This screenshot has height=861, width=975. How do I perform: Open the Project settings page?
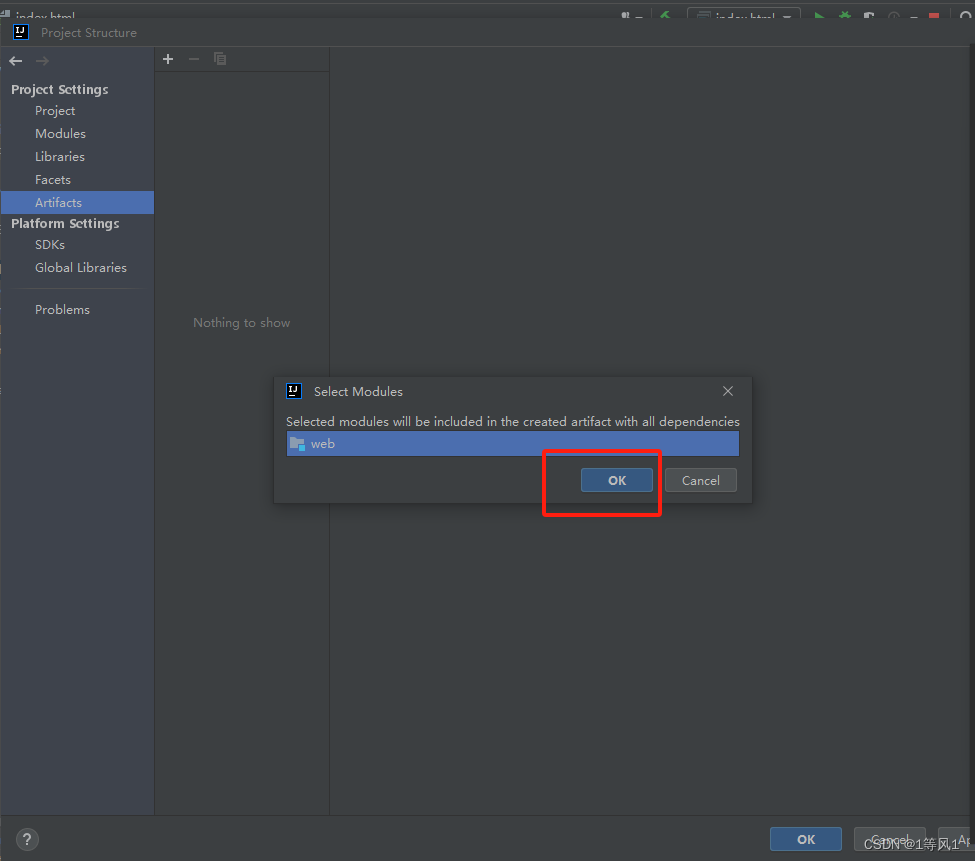pos(77,111)
